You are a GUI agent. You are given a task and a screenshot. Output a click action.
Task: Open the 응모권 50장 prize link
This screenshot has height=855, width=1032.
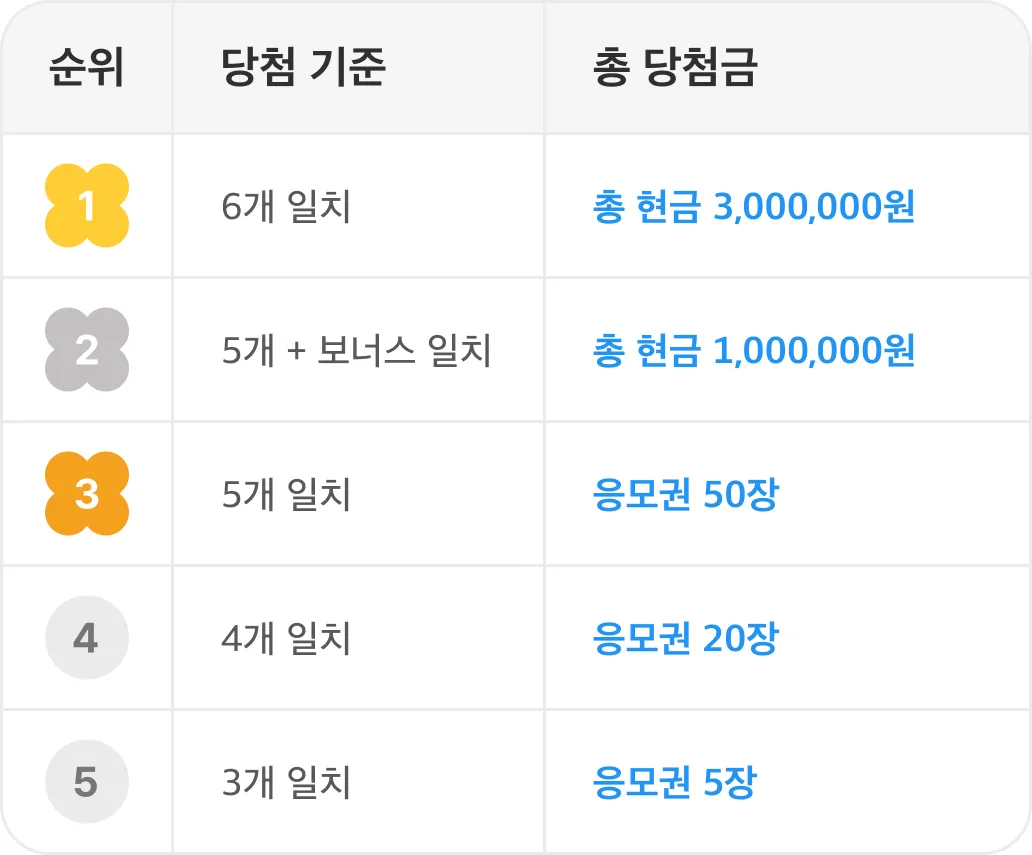[686, 494]
